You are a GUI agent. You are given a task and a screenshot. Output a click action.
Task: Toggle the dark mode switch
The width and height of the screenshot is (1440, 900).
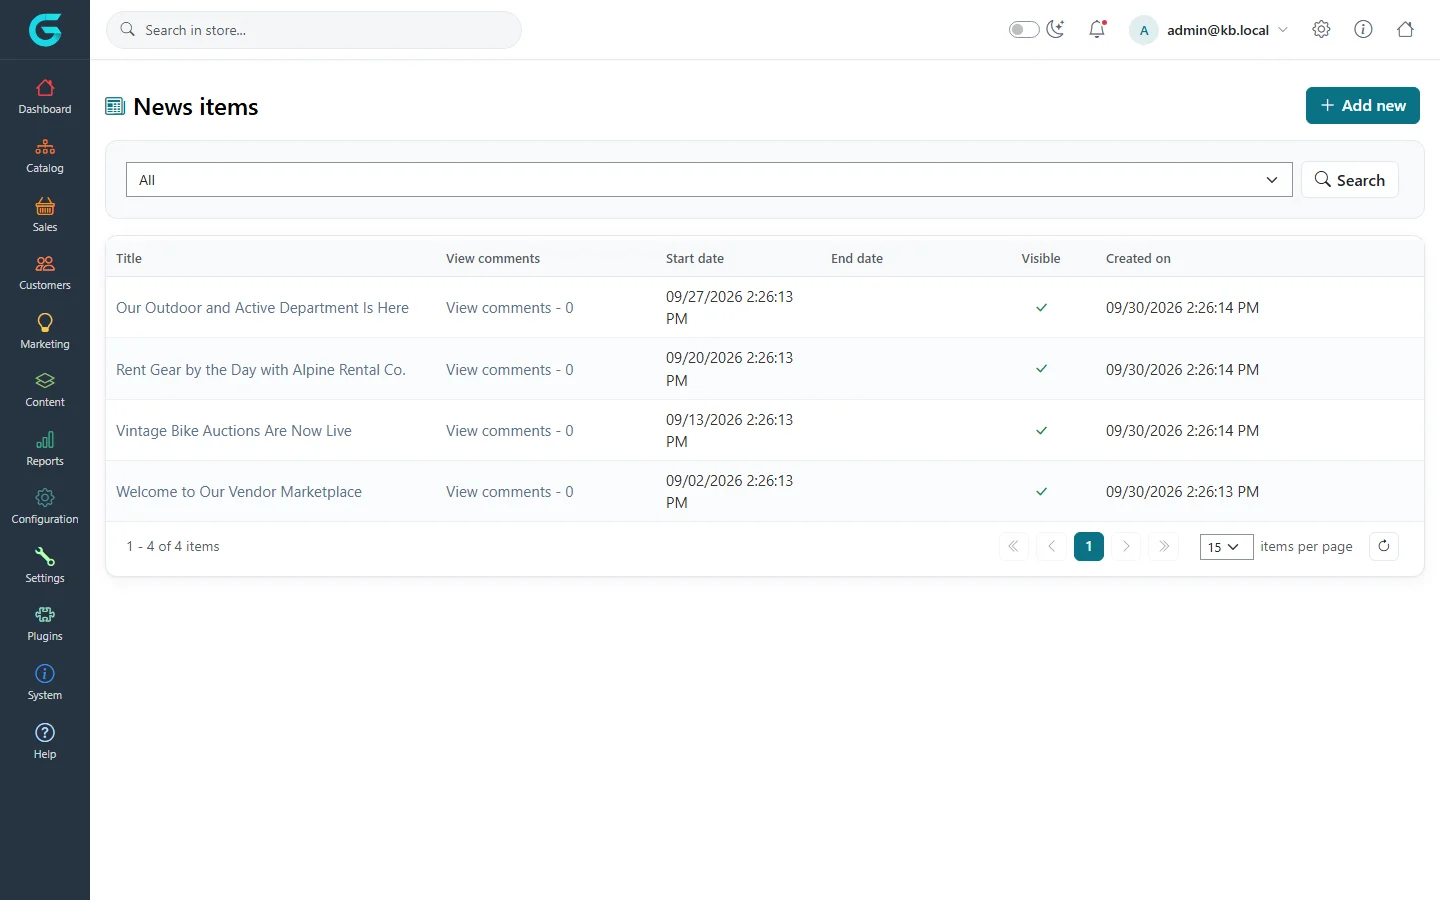tap(1024, 30)
